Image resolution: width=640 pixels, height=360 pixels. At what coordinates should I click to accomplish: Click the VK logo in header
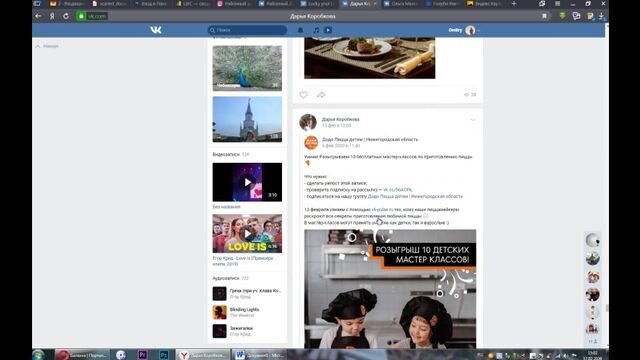[156, 30]
